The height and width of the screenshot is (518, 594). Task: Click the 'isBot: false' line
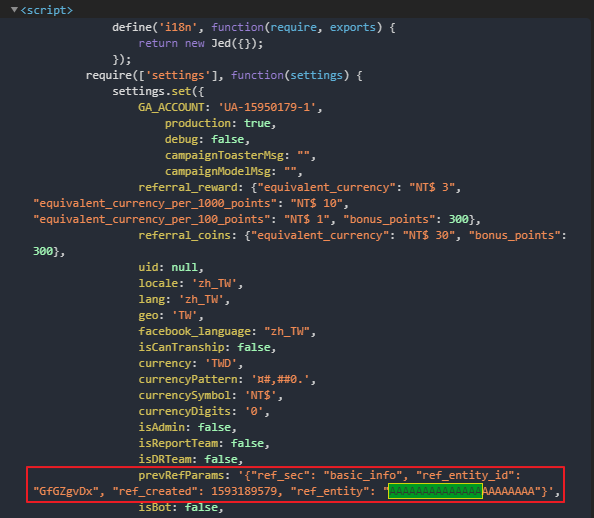181,507
